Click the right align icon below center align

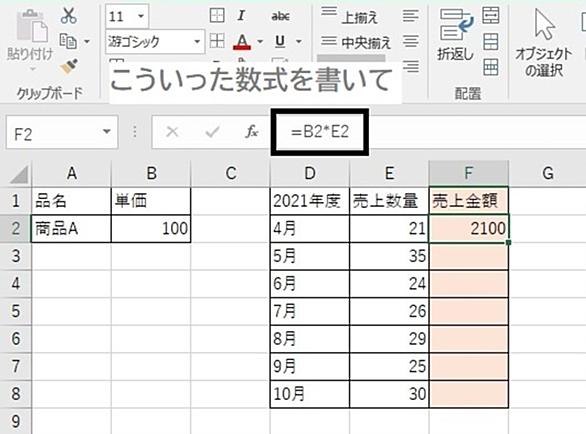[411, 67]
